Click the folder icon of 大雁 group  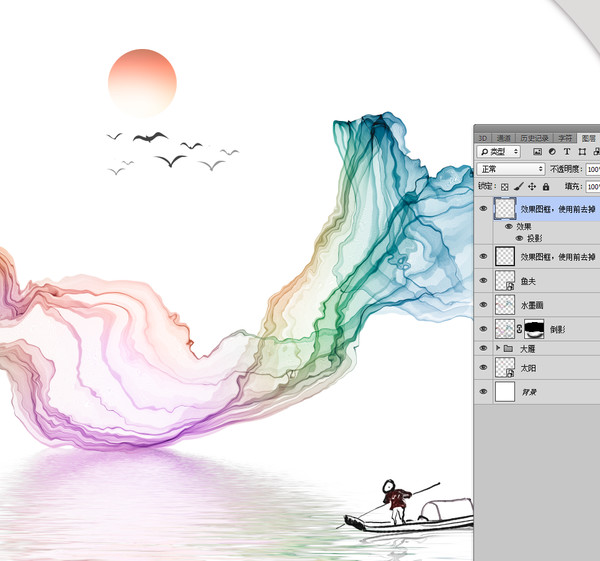click(x=508, y=348)
